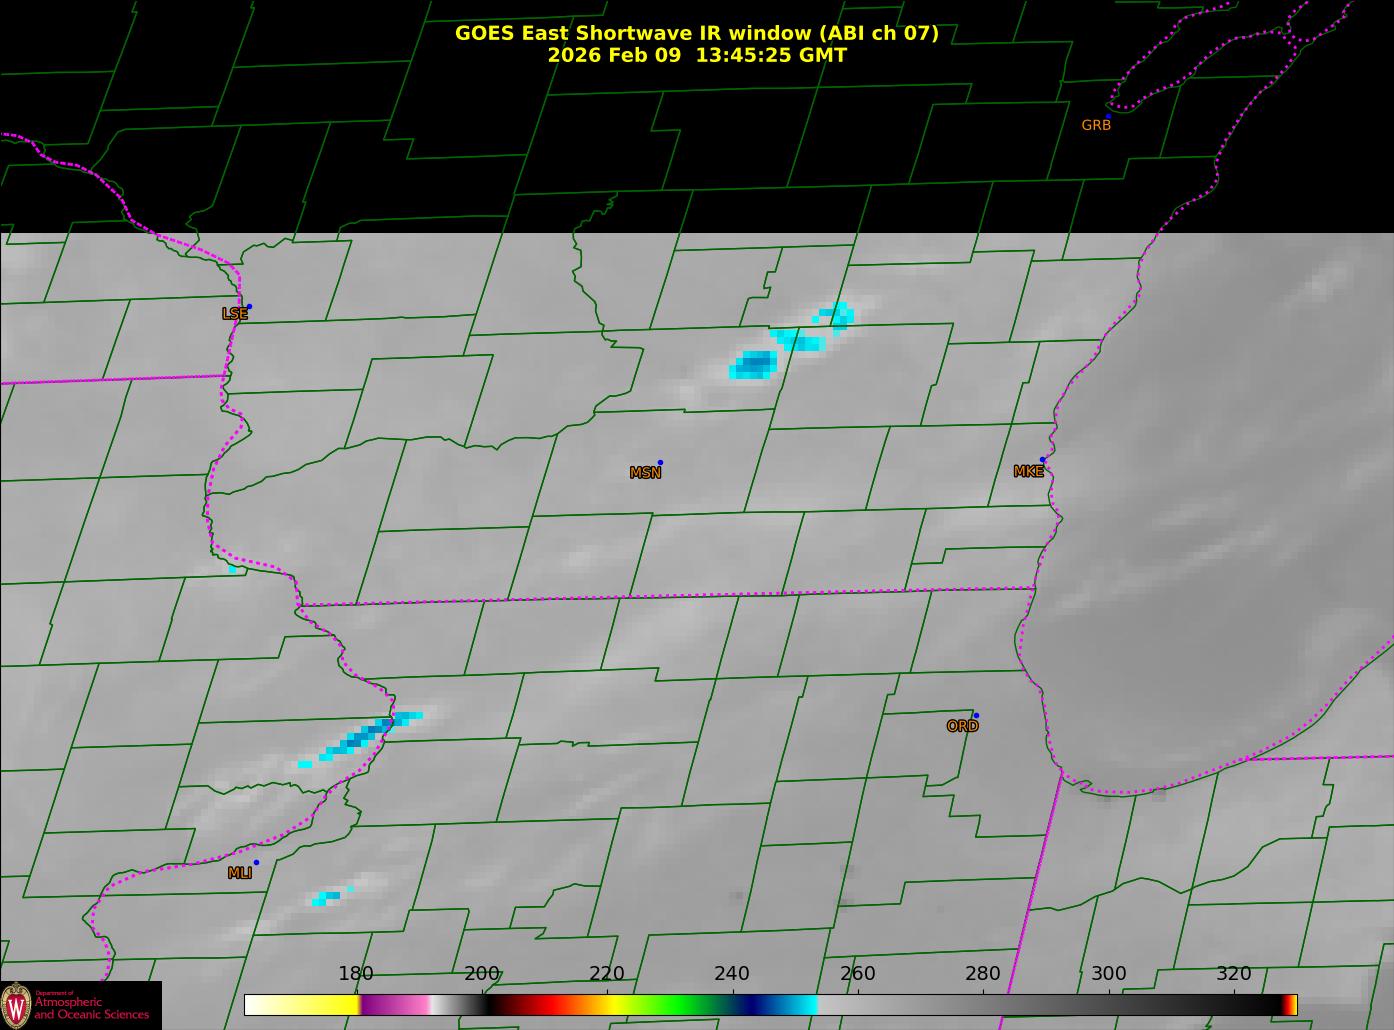
Task: Click the blue dot marking ORD station
Action: [x=976, y=716]
